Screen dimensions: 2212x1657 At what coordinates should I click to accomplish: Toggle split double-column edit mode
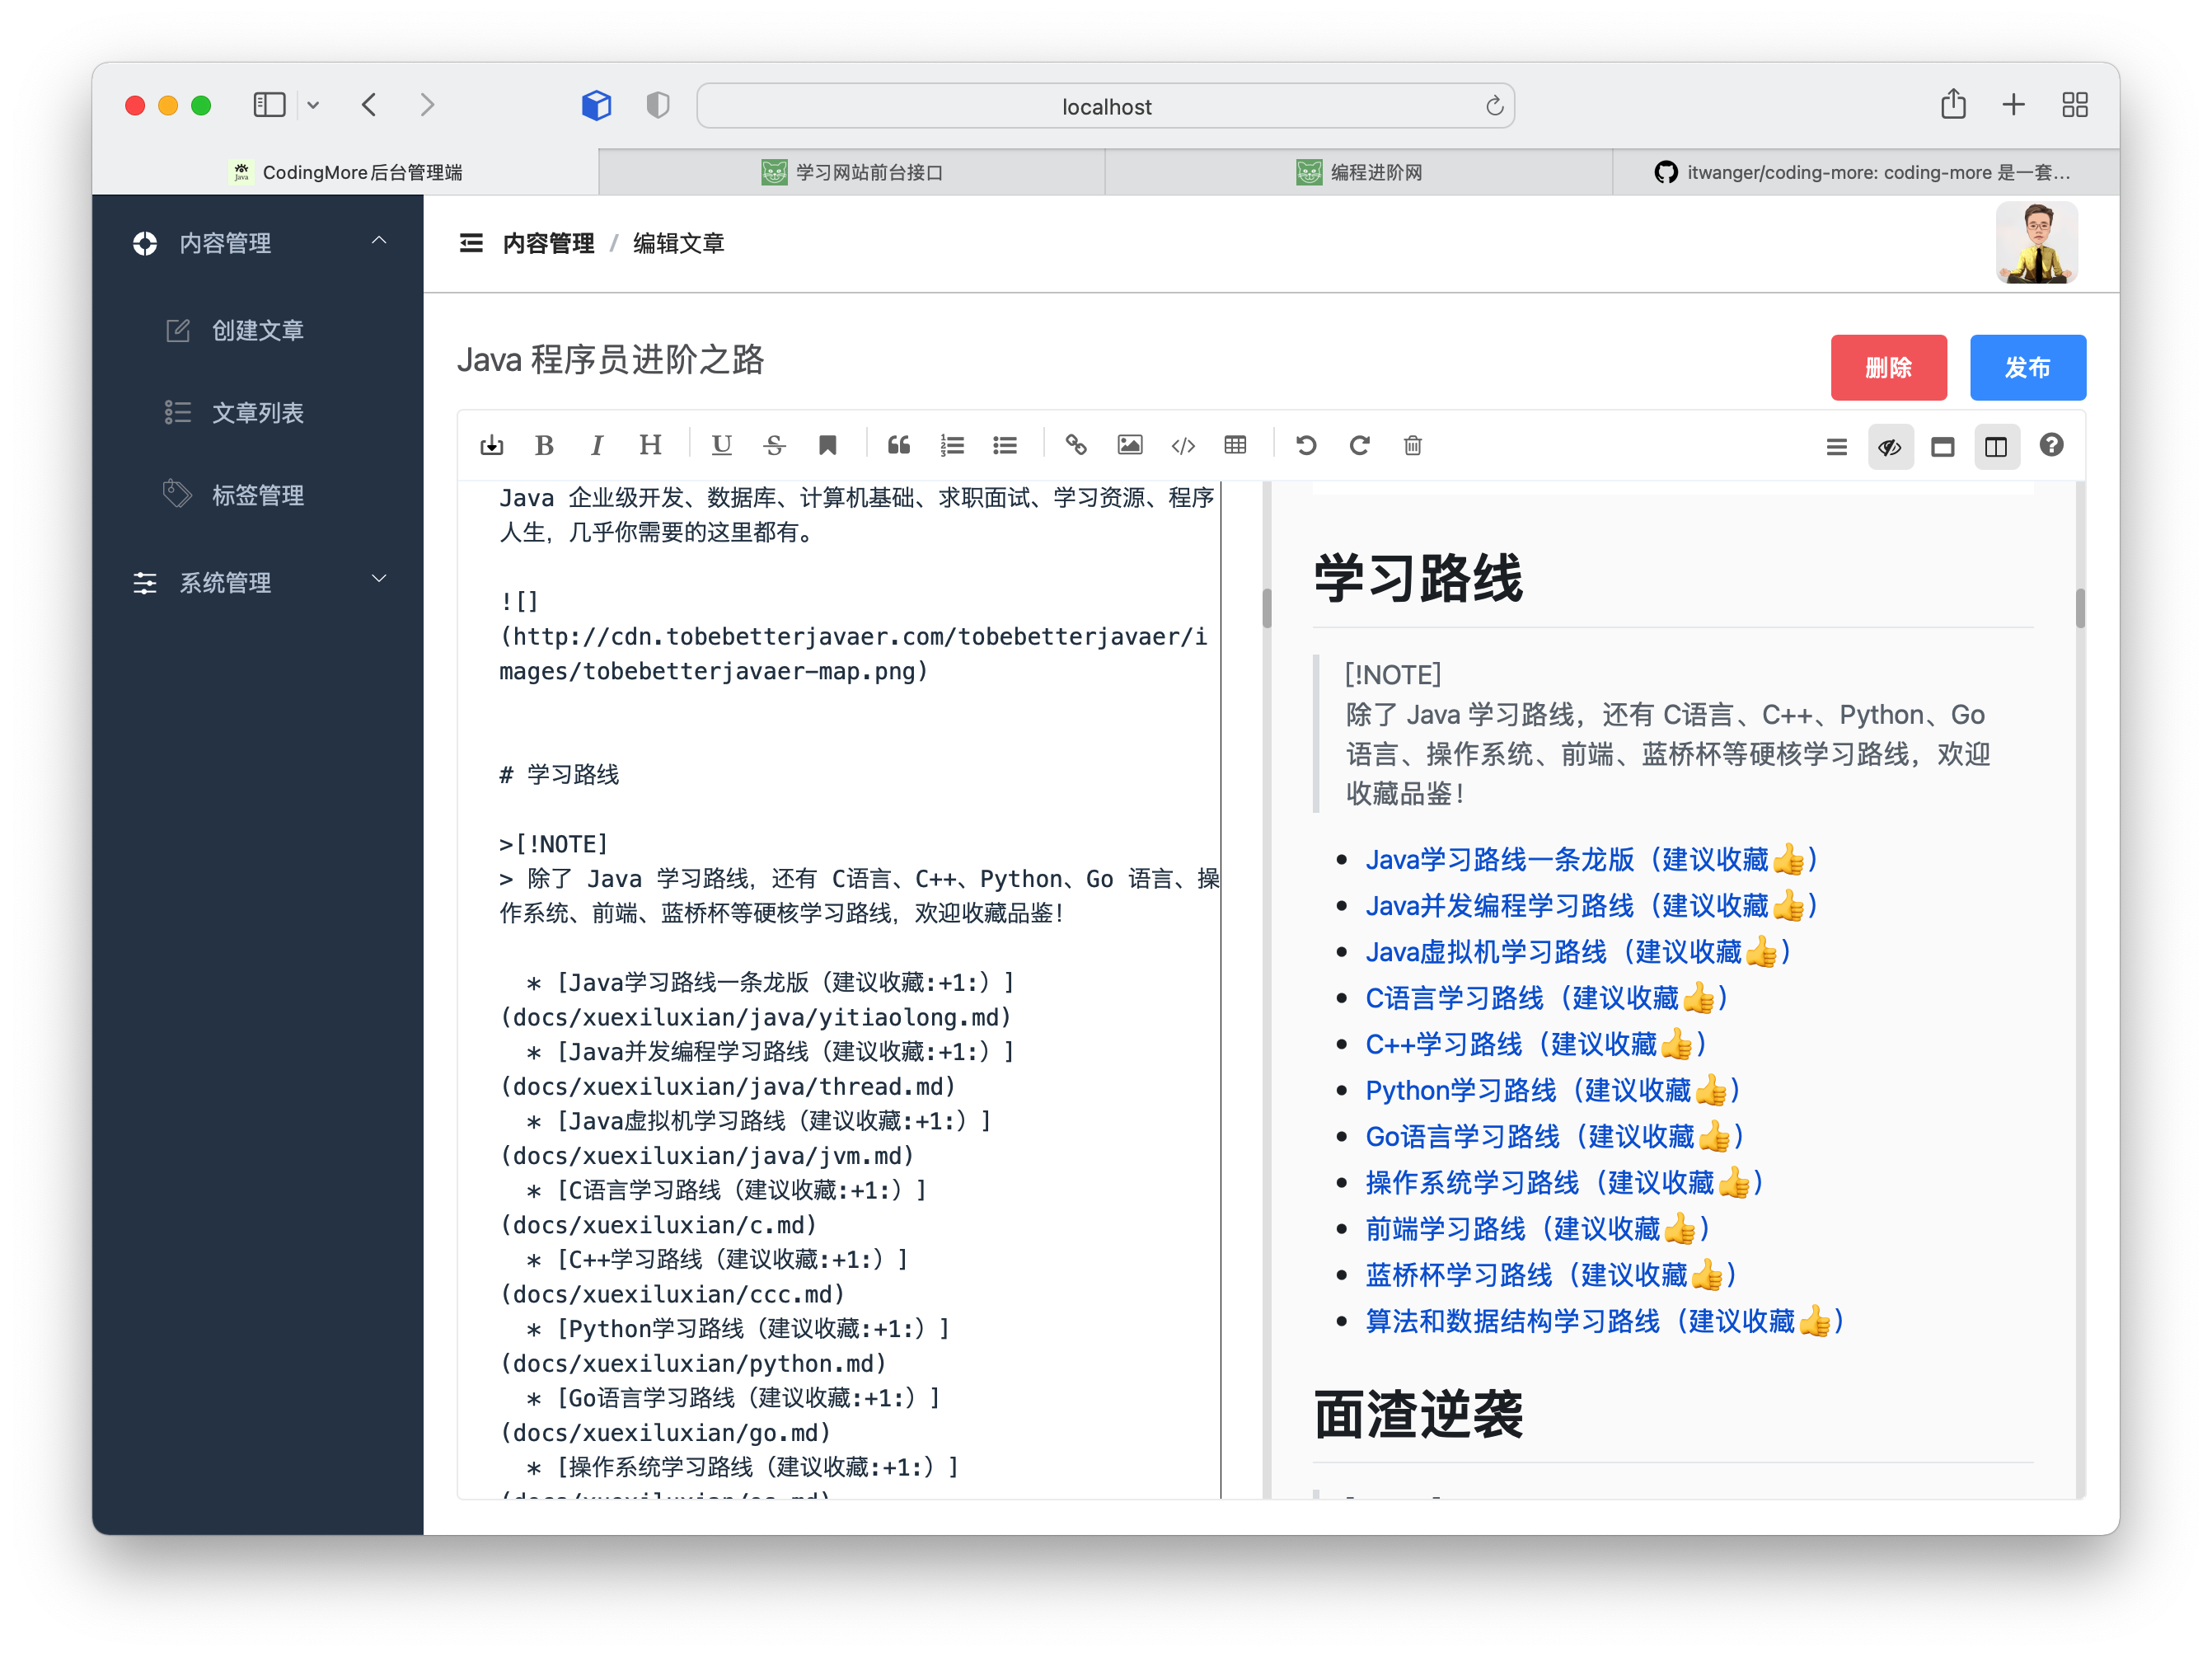click(1995, 447)
